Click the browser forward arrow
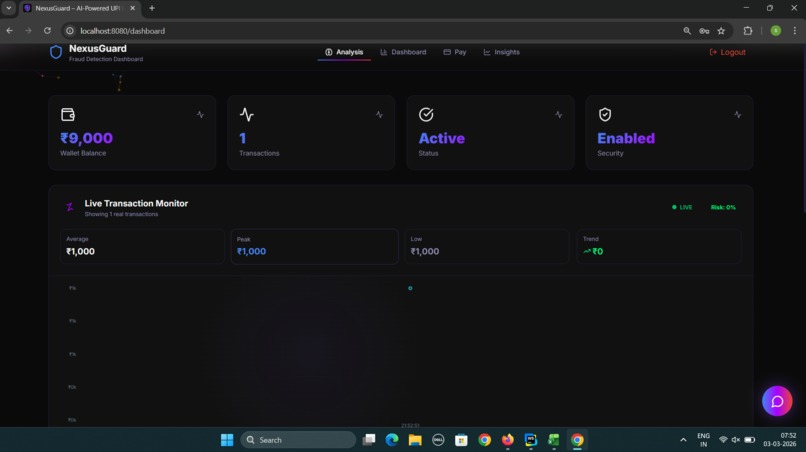Viewport: 806px width, 452px height. 28,31
